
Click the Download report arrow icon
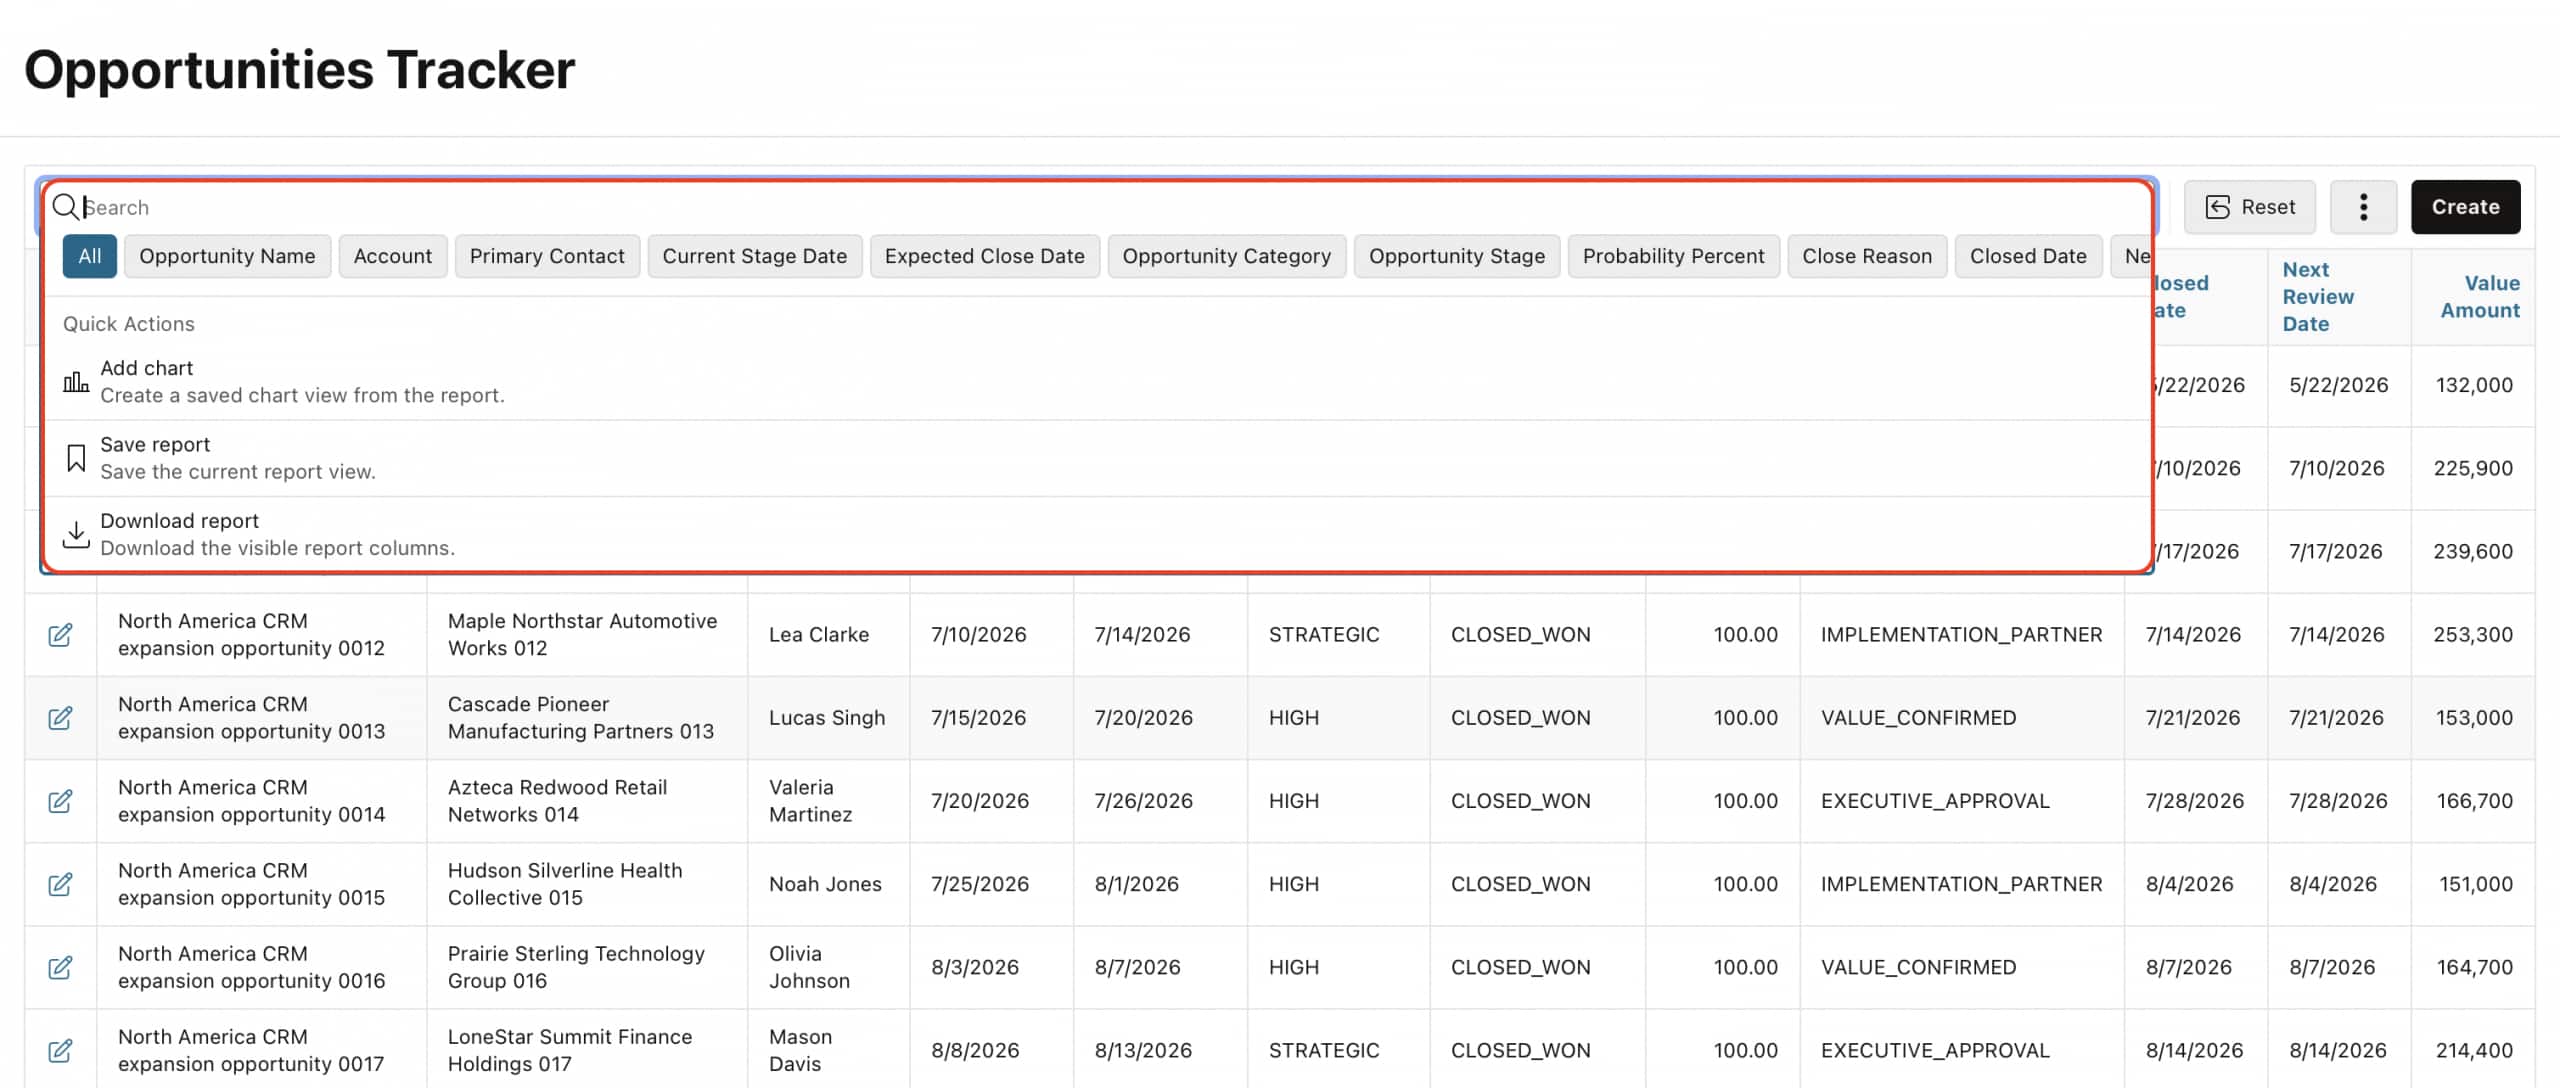click(76, 534)
